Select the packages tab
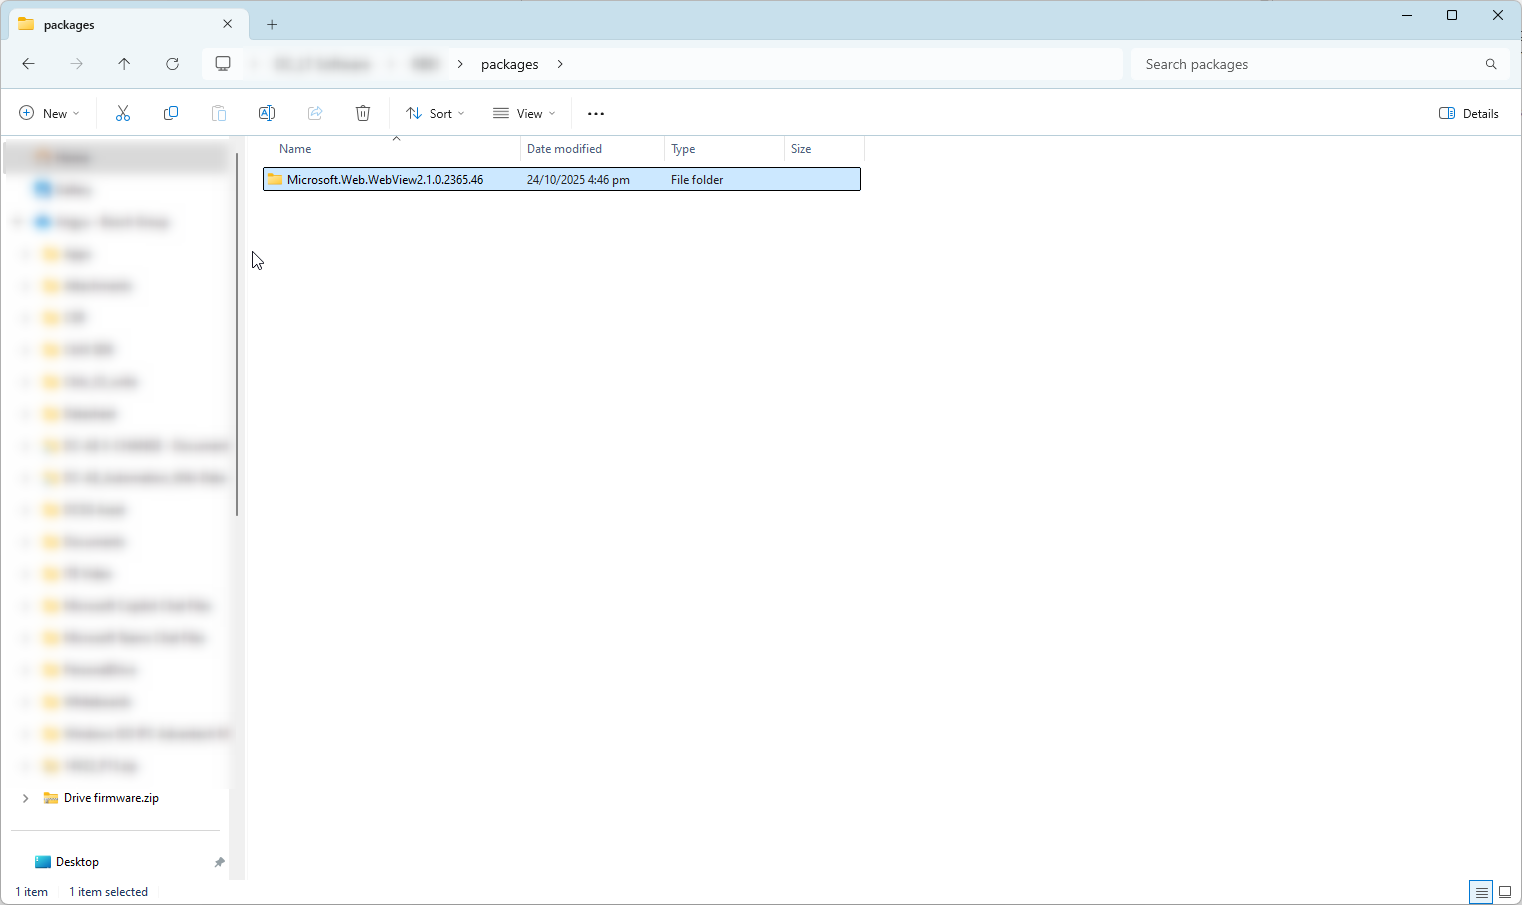 coord(126,24)
